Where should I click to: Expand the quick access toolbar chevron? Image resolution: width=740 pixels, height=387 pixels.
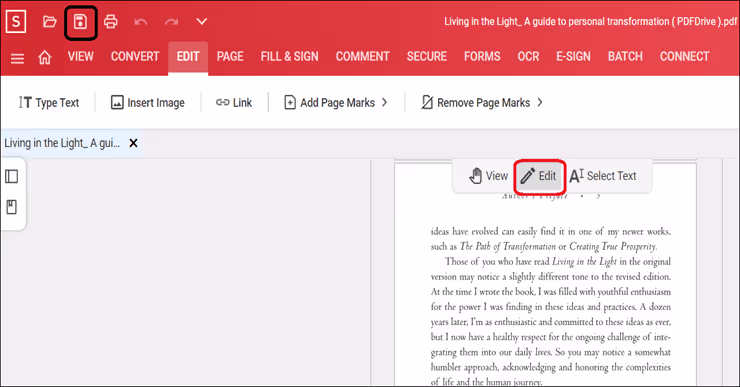coord(202,22)
